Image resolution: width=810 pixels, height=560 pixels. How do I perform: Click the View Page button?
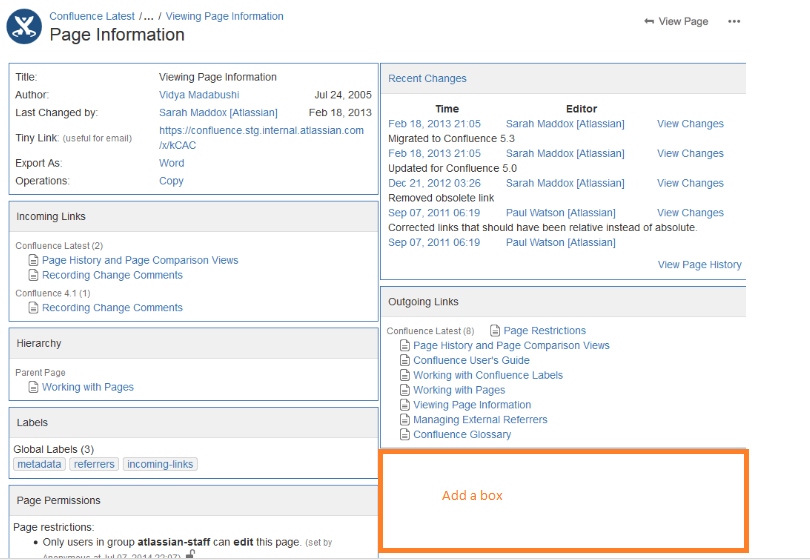[x=676, y=21]
